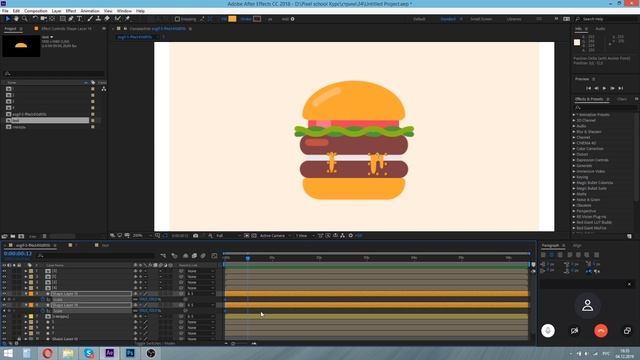Open the Effect menu
This screenshot has width=640, height=360.
point(71,11)
